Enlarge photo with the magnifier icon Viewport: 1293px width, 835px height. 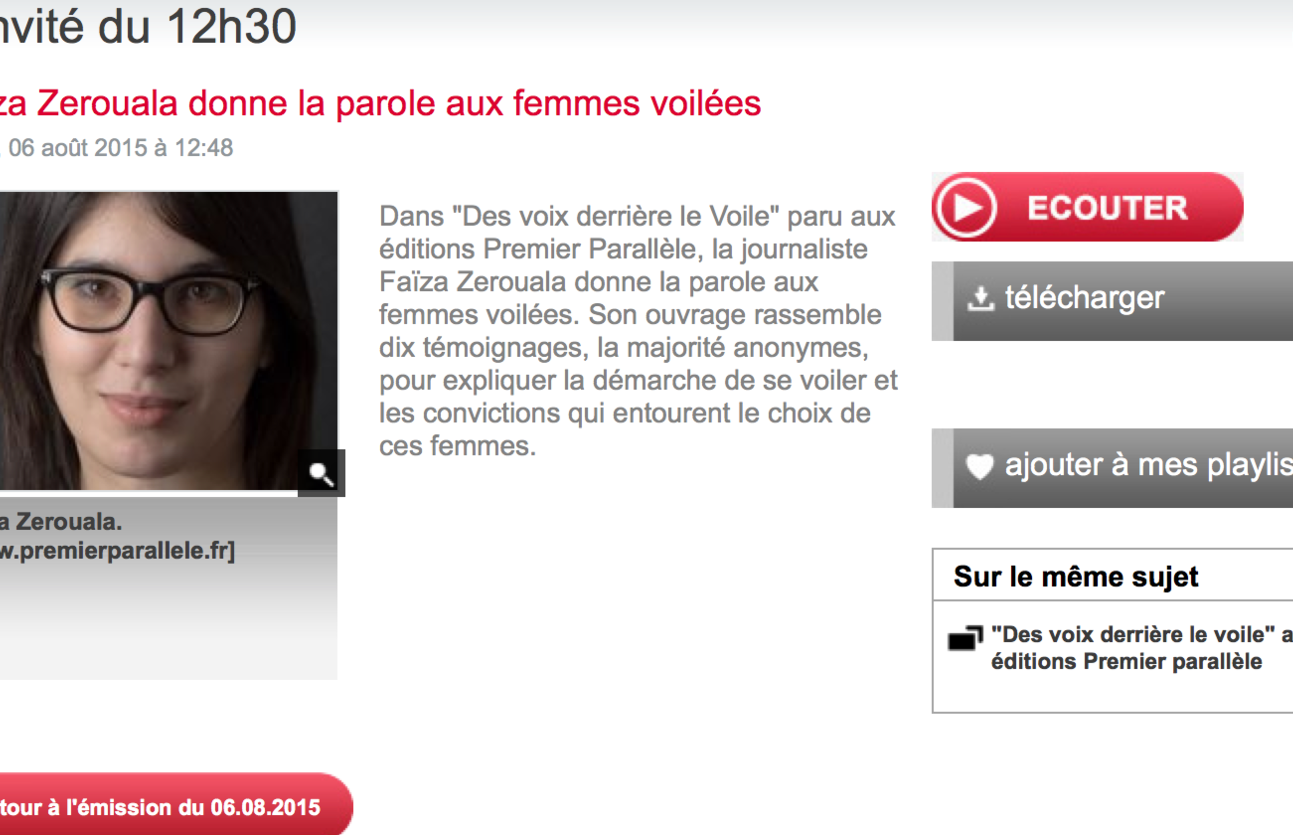click(322, 473)
